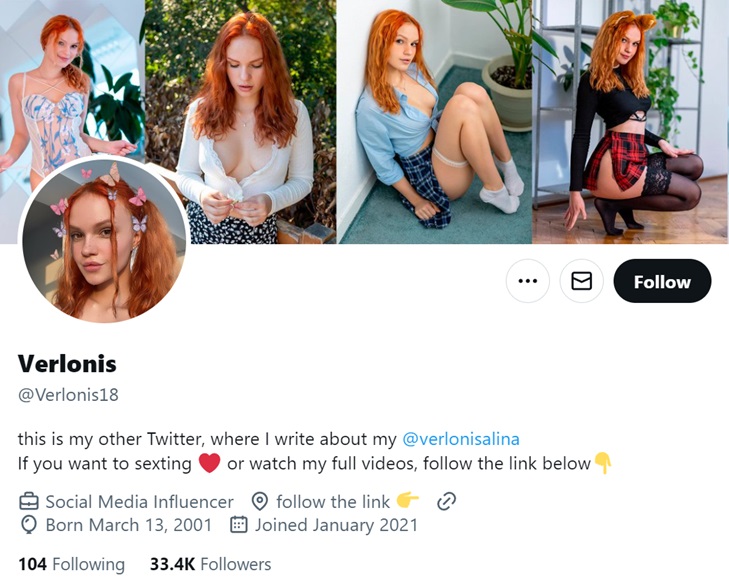Open the circular profile avatar photo
729x580 pixels.
tap(104, 240)
